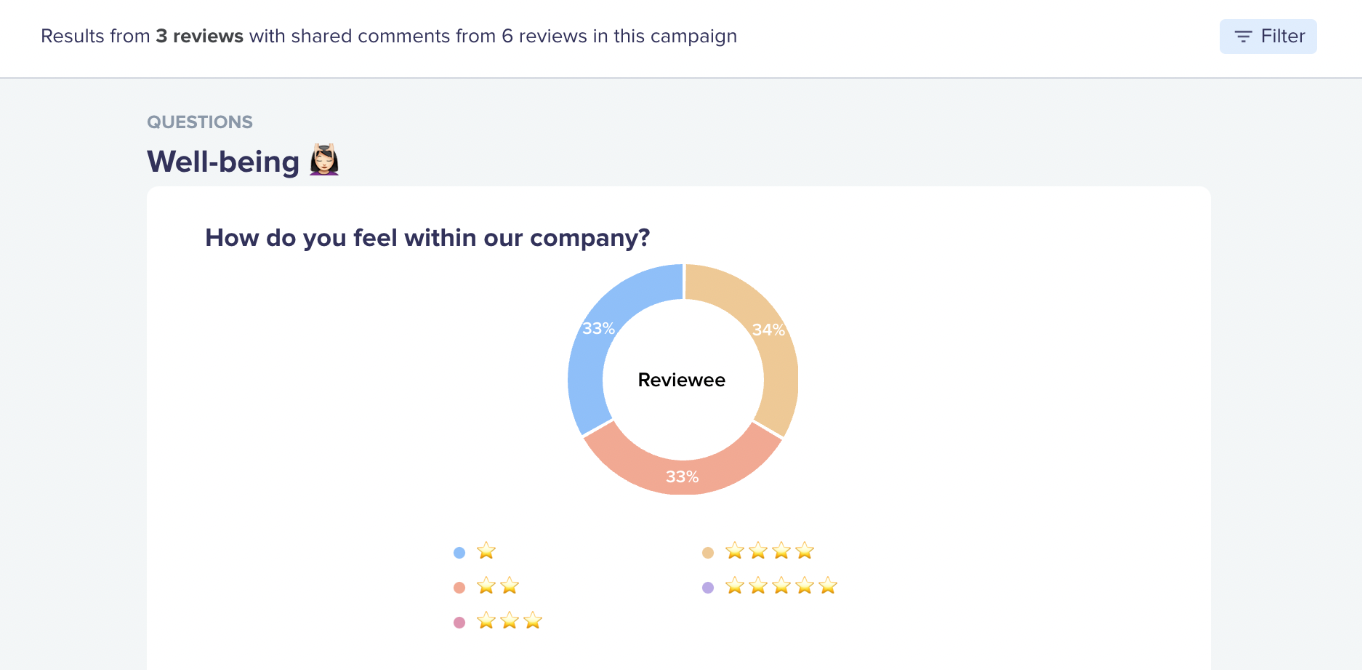
Task: Click the two stars legend entry
Action: point(498,586)
